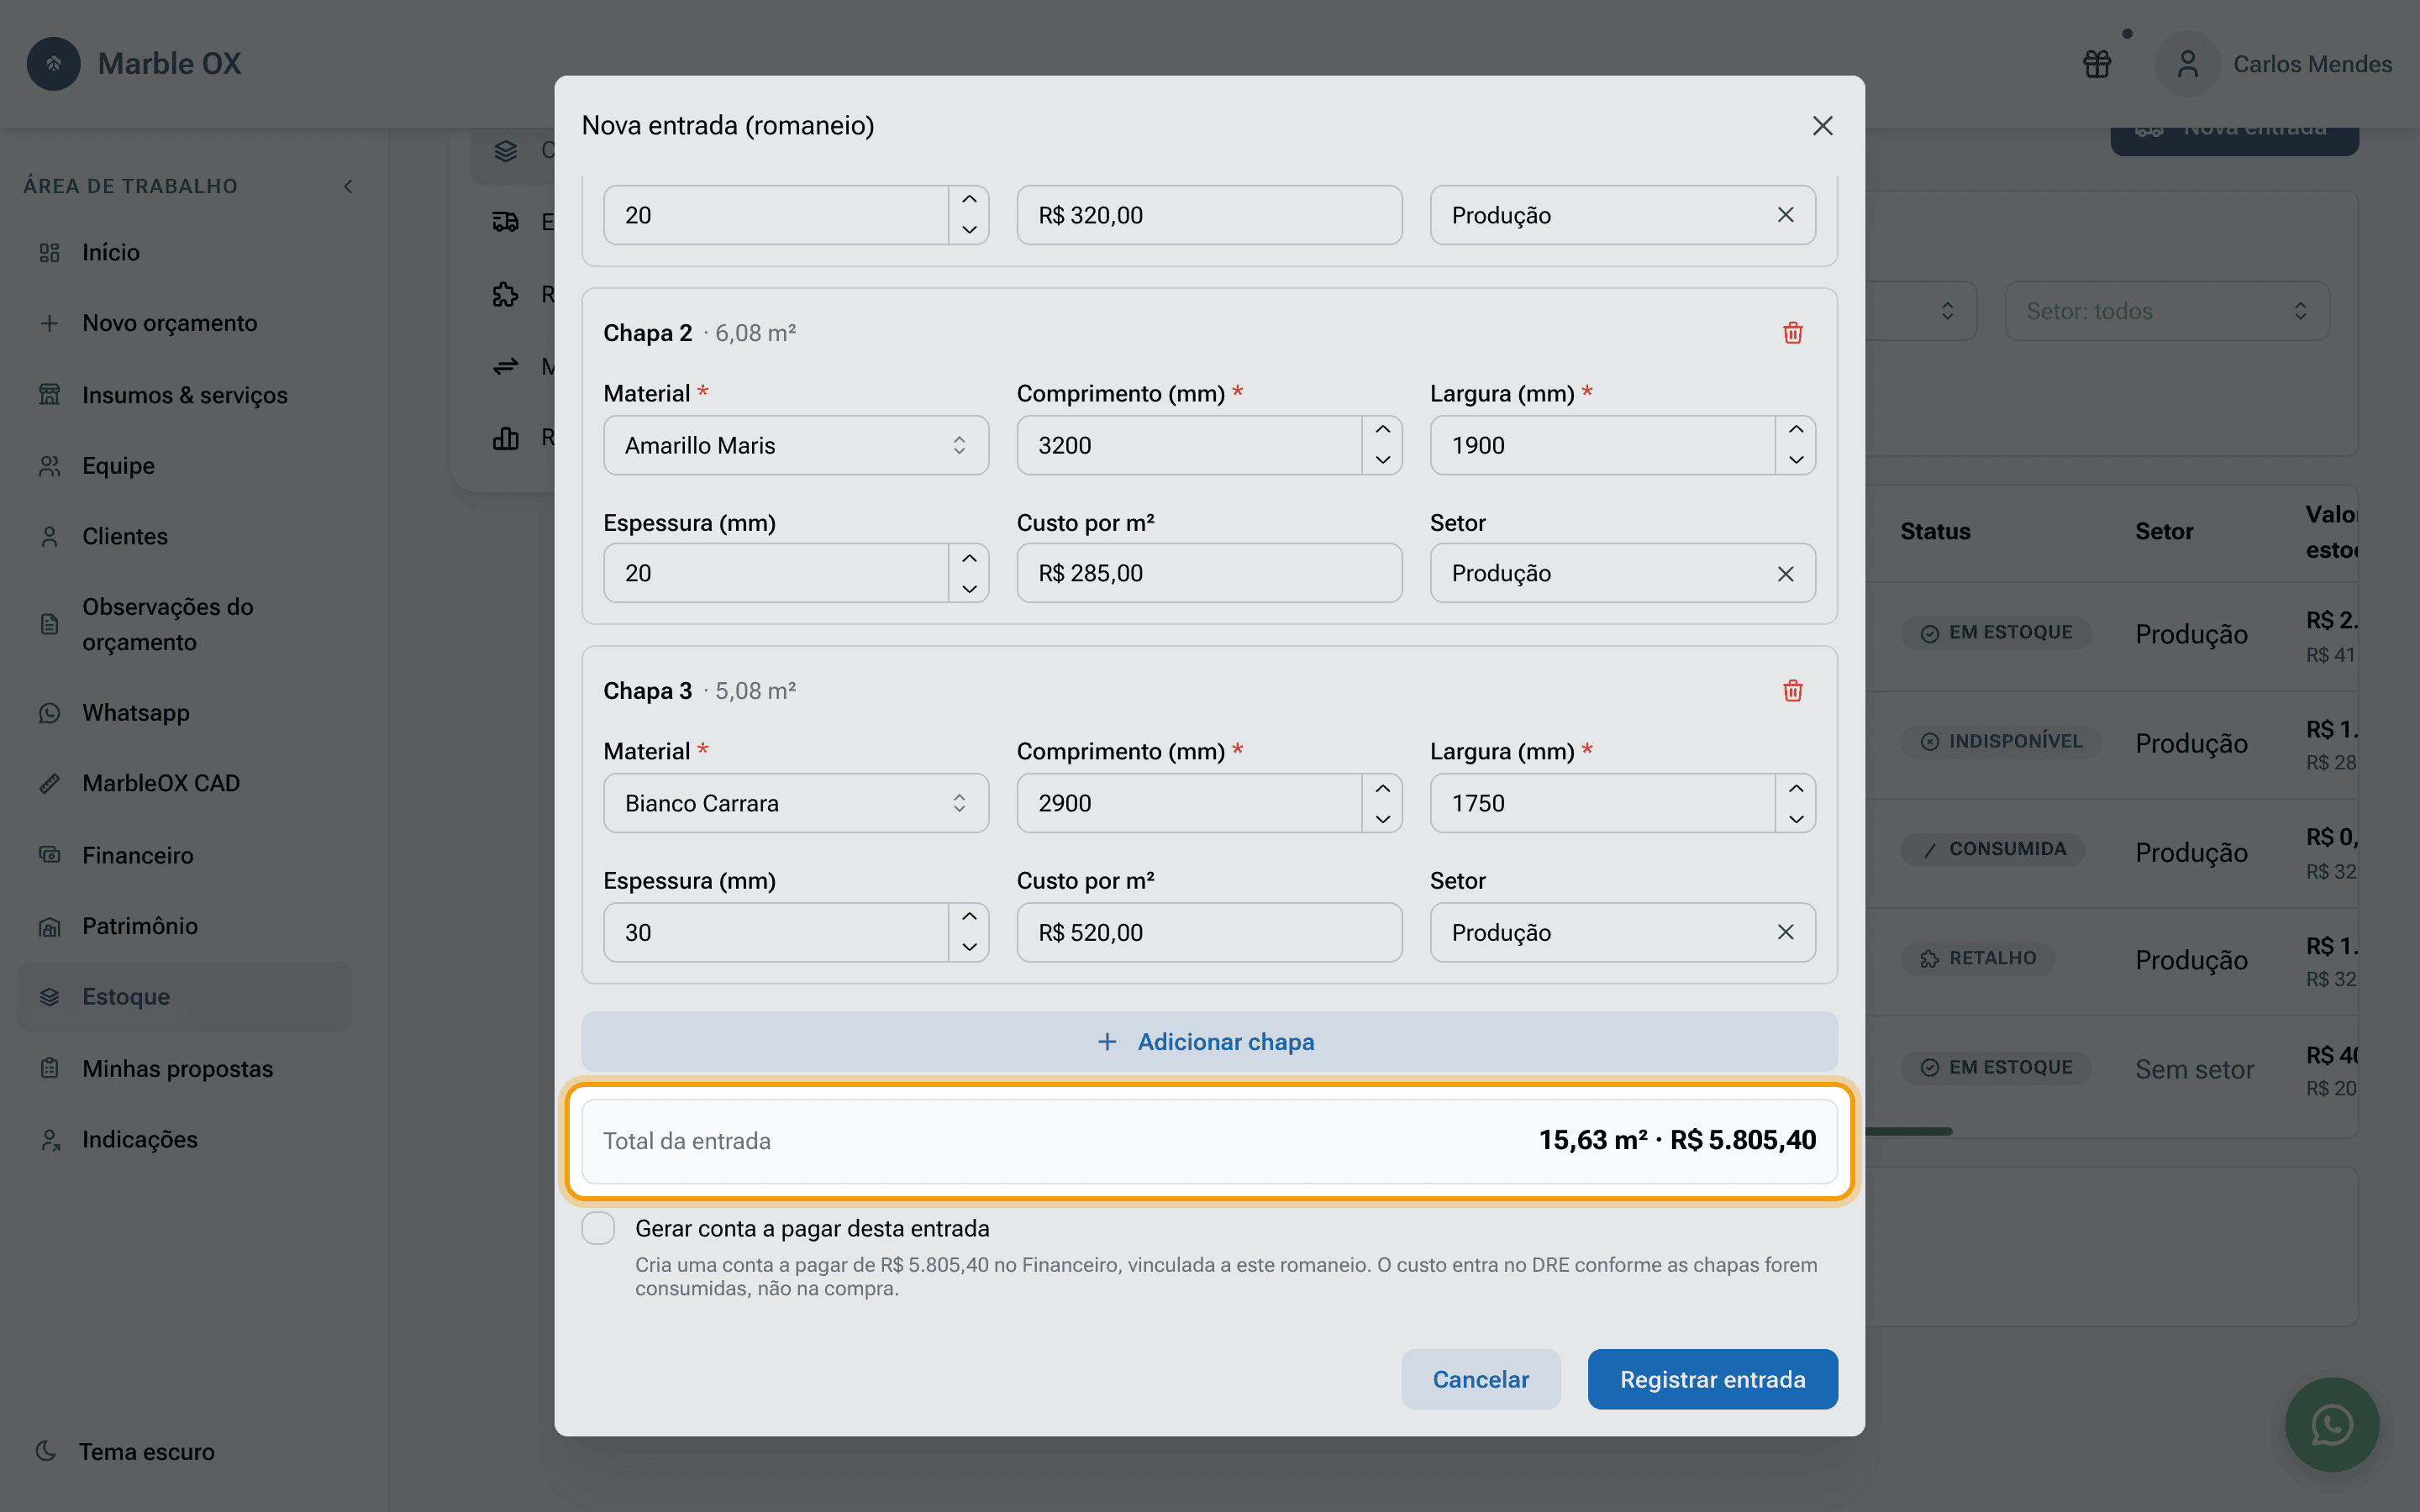This screenshot has width=2420, height=1512.
Task: Click the RETALHO status badge
Action: [1978, 958]
